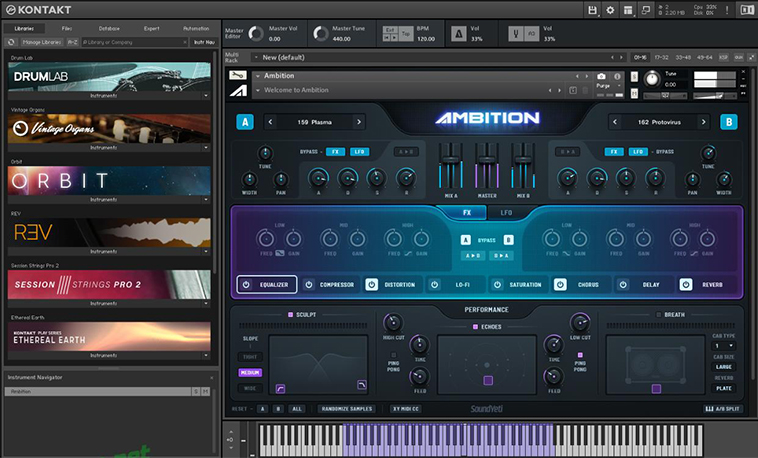The height and width of the screenshot is (458, 758).
Task: Toggle layer B LFO bypass
Action: (638, 152)
